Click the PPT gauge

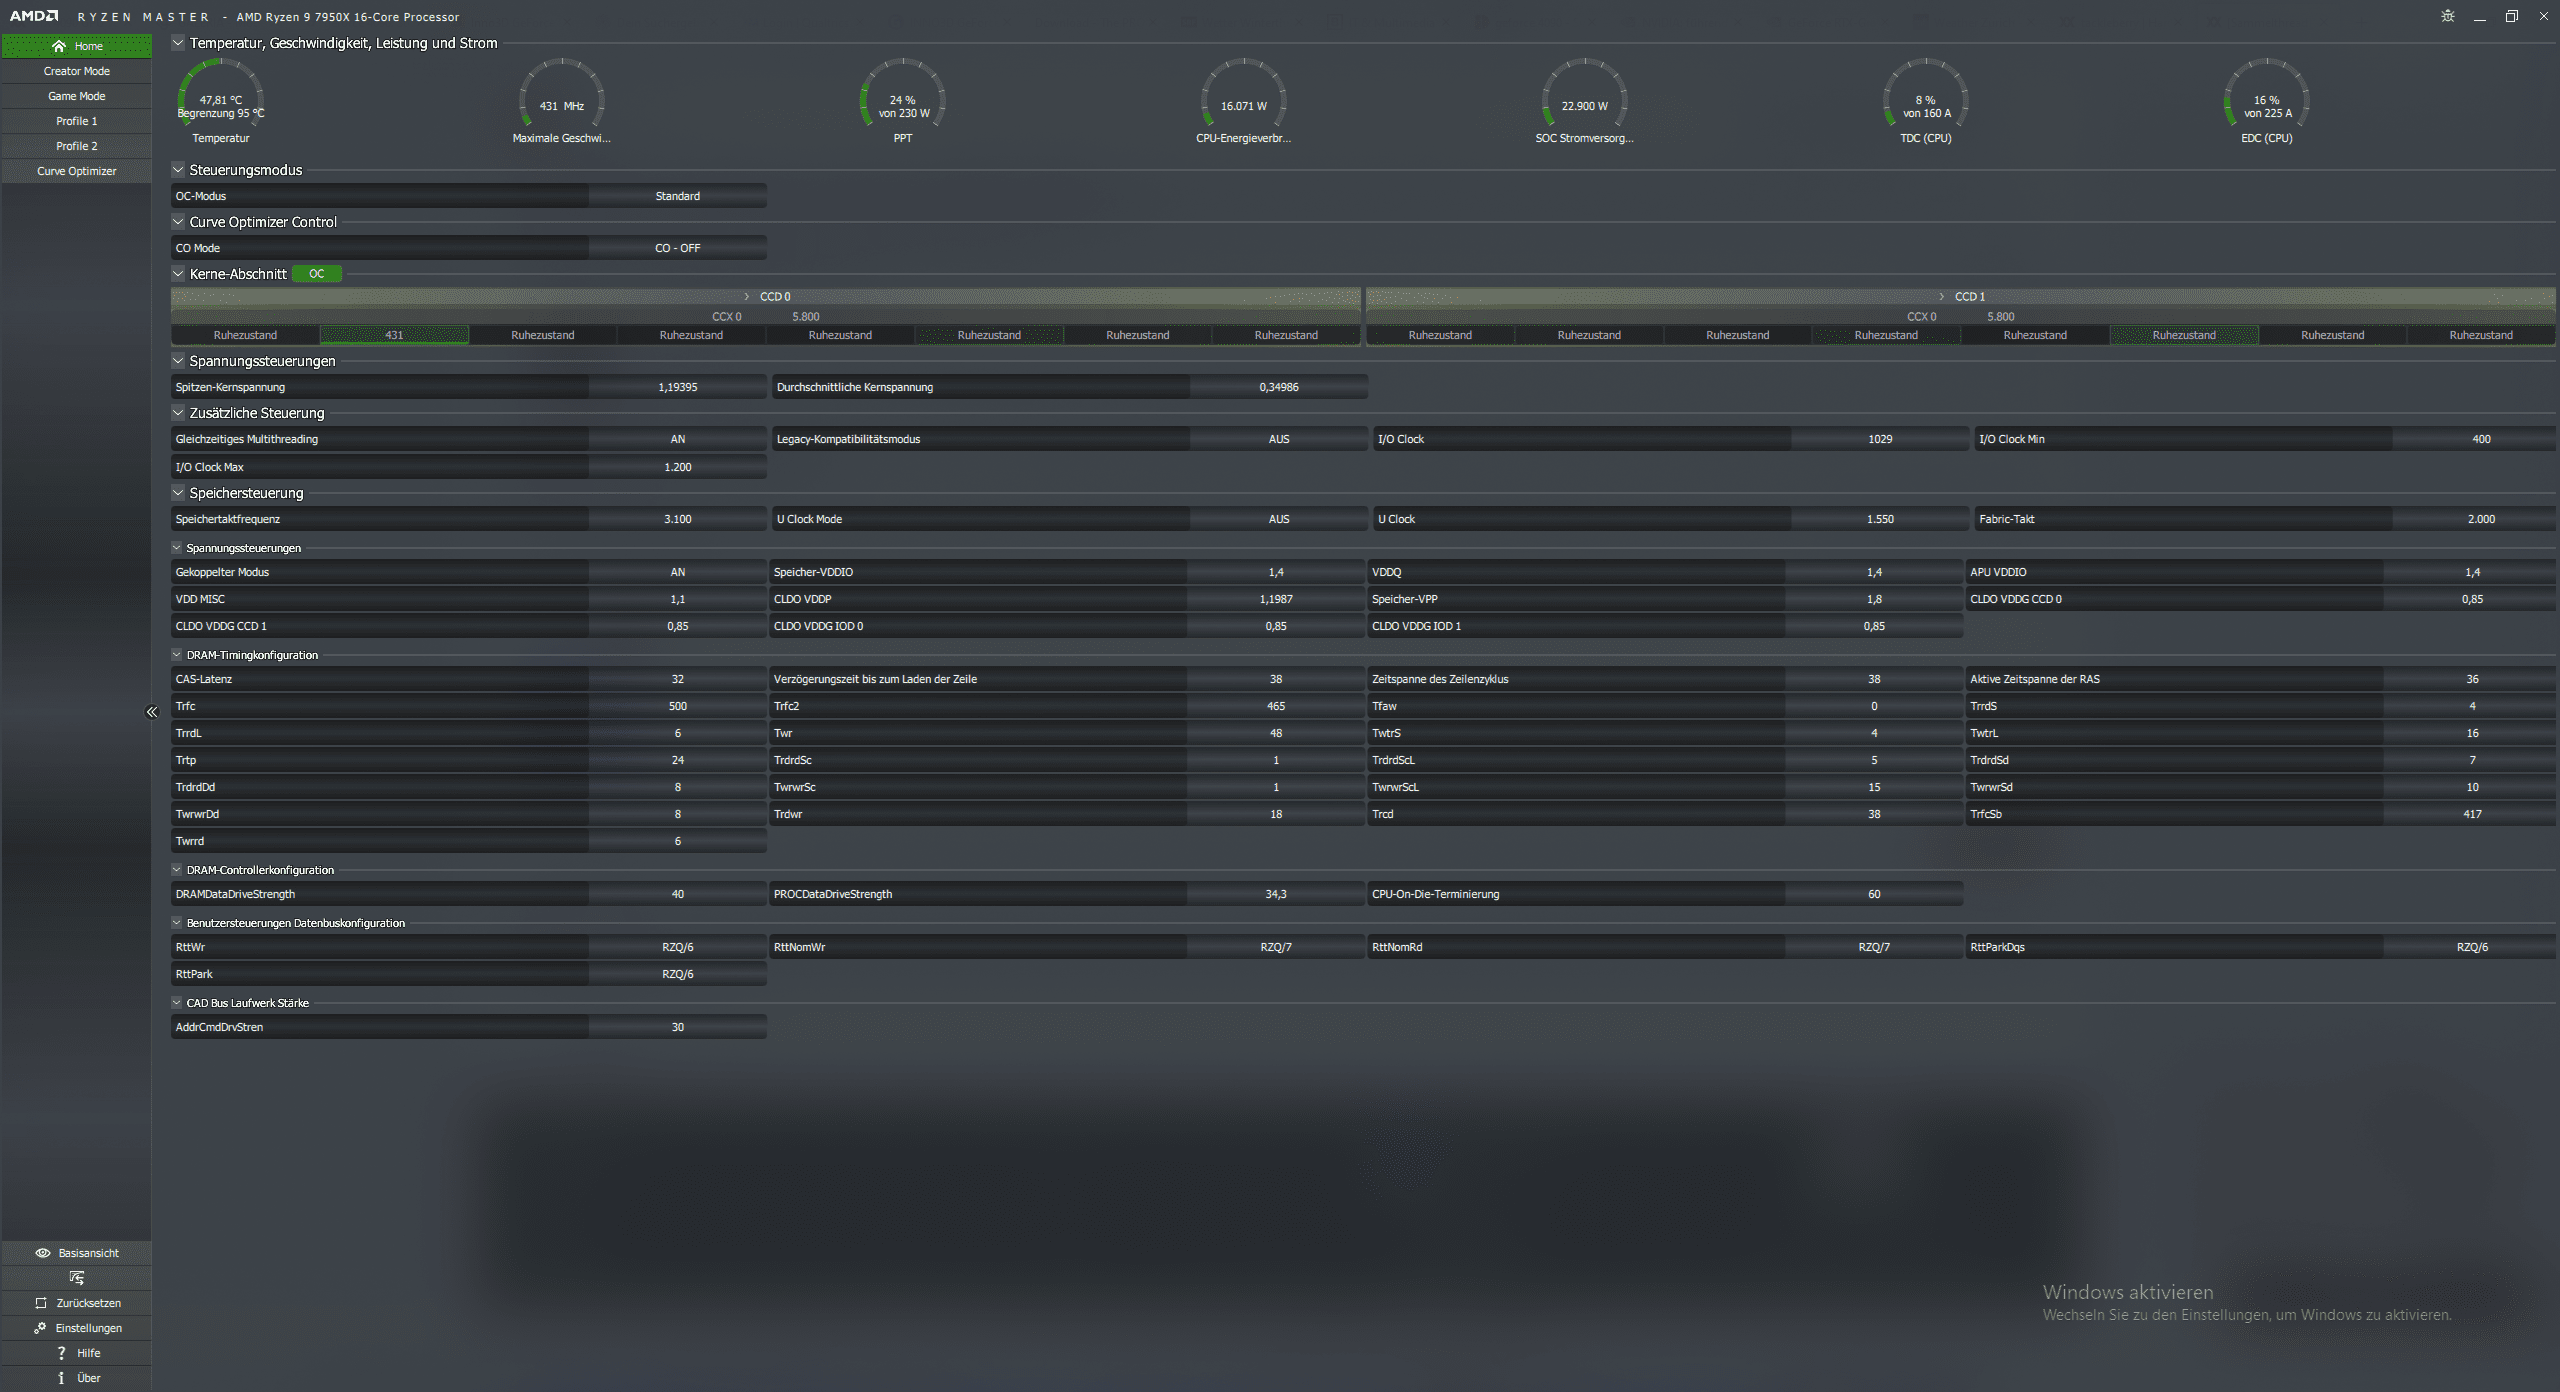click(903, 101)
